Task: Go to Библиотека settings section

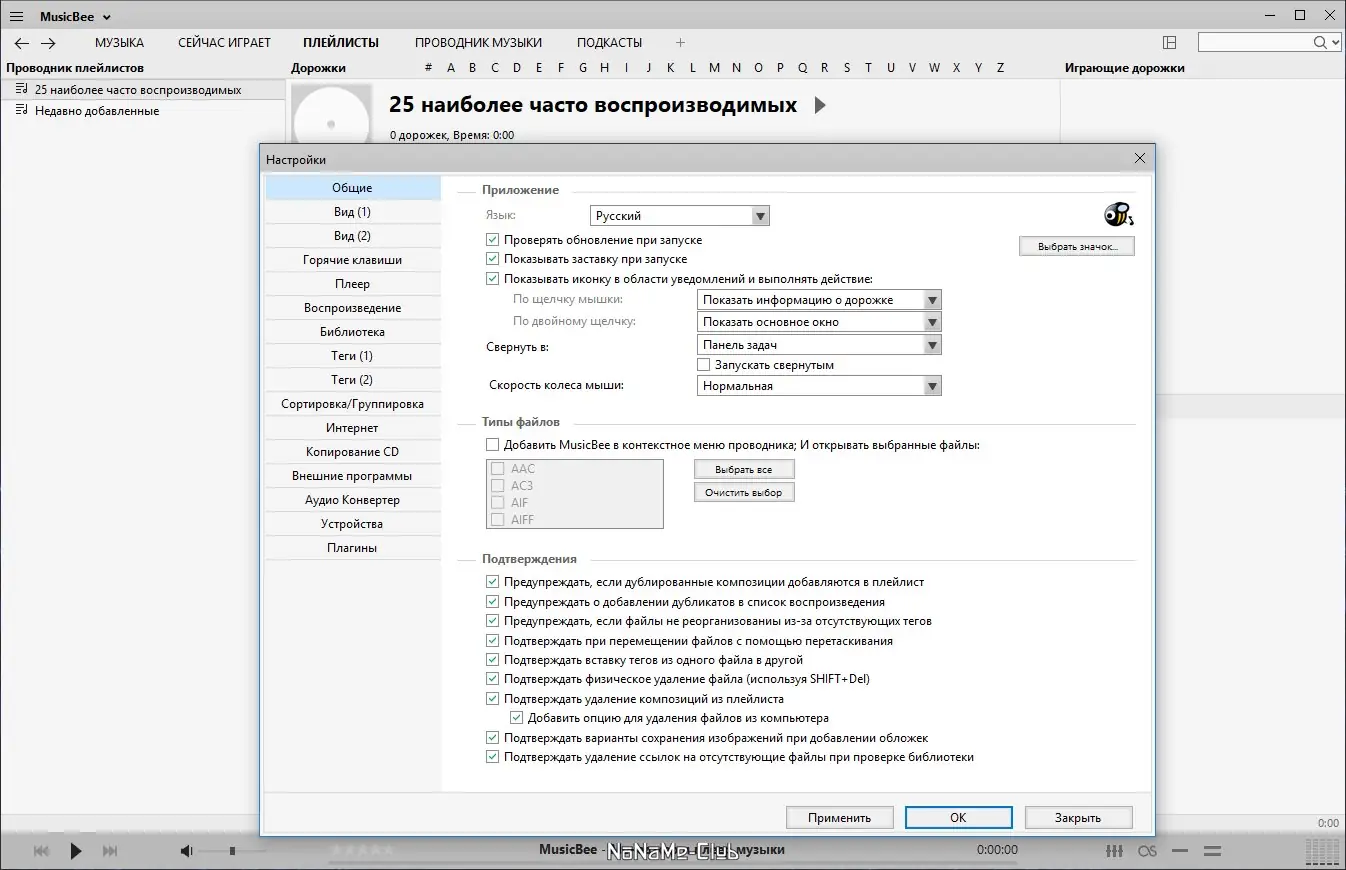Action: tap(353, 332)
